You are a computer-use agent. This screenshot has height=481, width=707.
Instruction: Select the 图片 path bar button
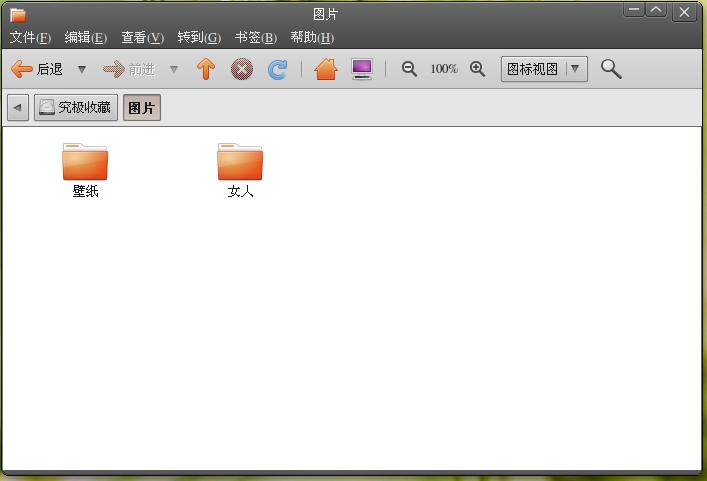tap(142, 107)
